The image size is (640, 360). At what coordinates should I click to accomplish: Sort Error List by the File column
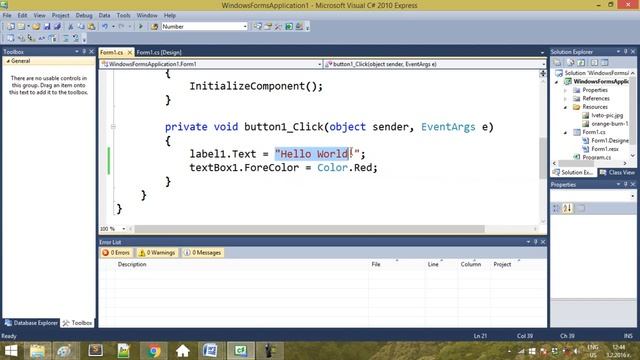pos(397,264)
